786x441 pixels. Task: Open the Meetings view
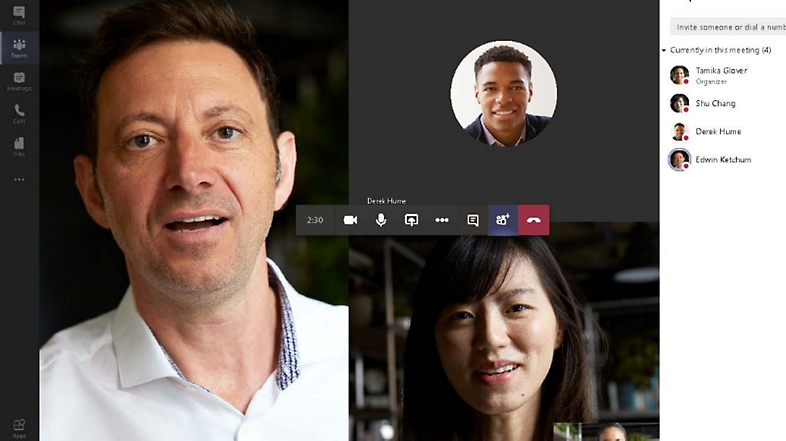click(19, 80)
